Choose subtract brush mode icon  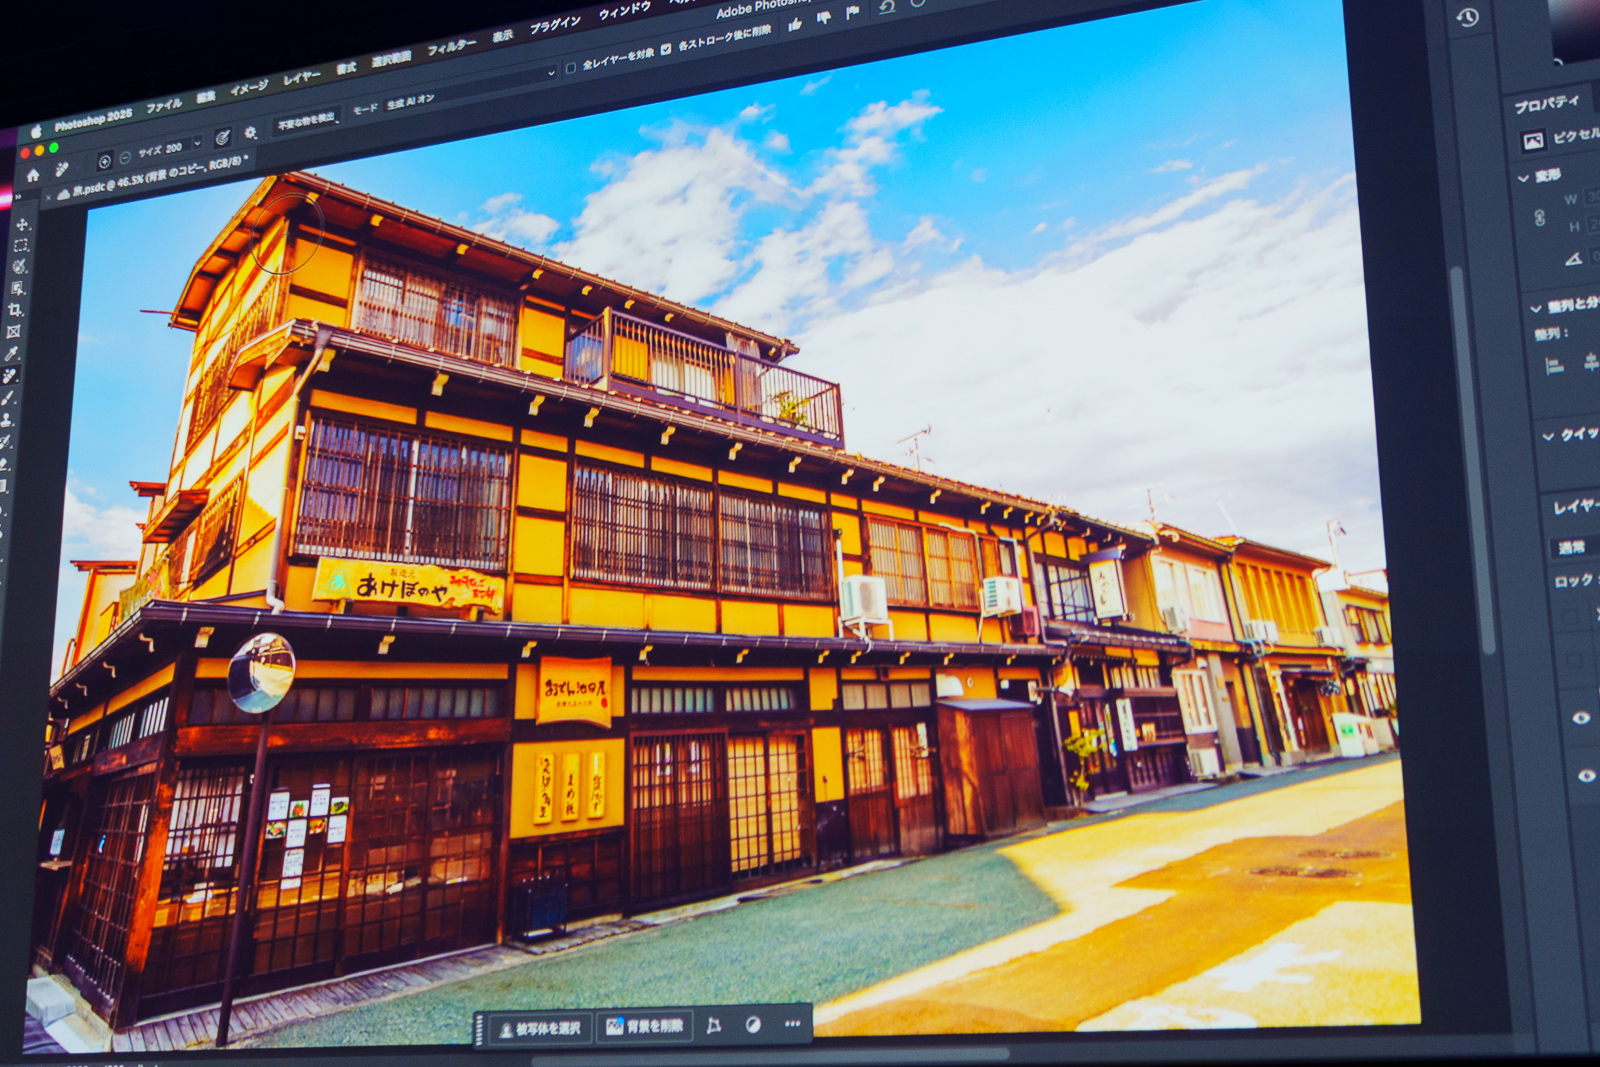pos(125,158)
